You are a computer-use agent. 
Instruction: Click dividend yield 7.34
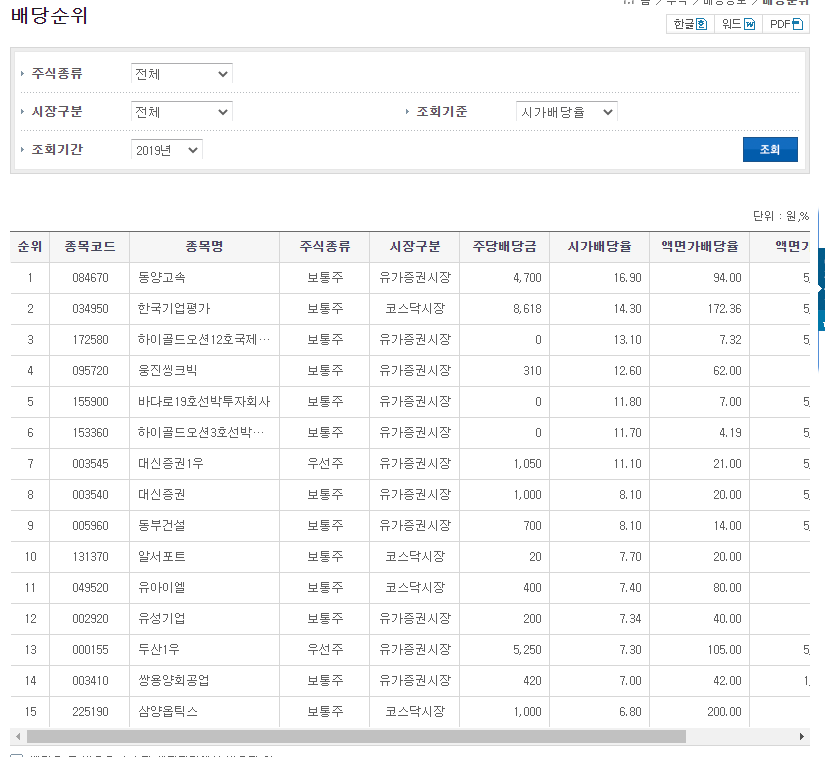[x=630, y=619]
